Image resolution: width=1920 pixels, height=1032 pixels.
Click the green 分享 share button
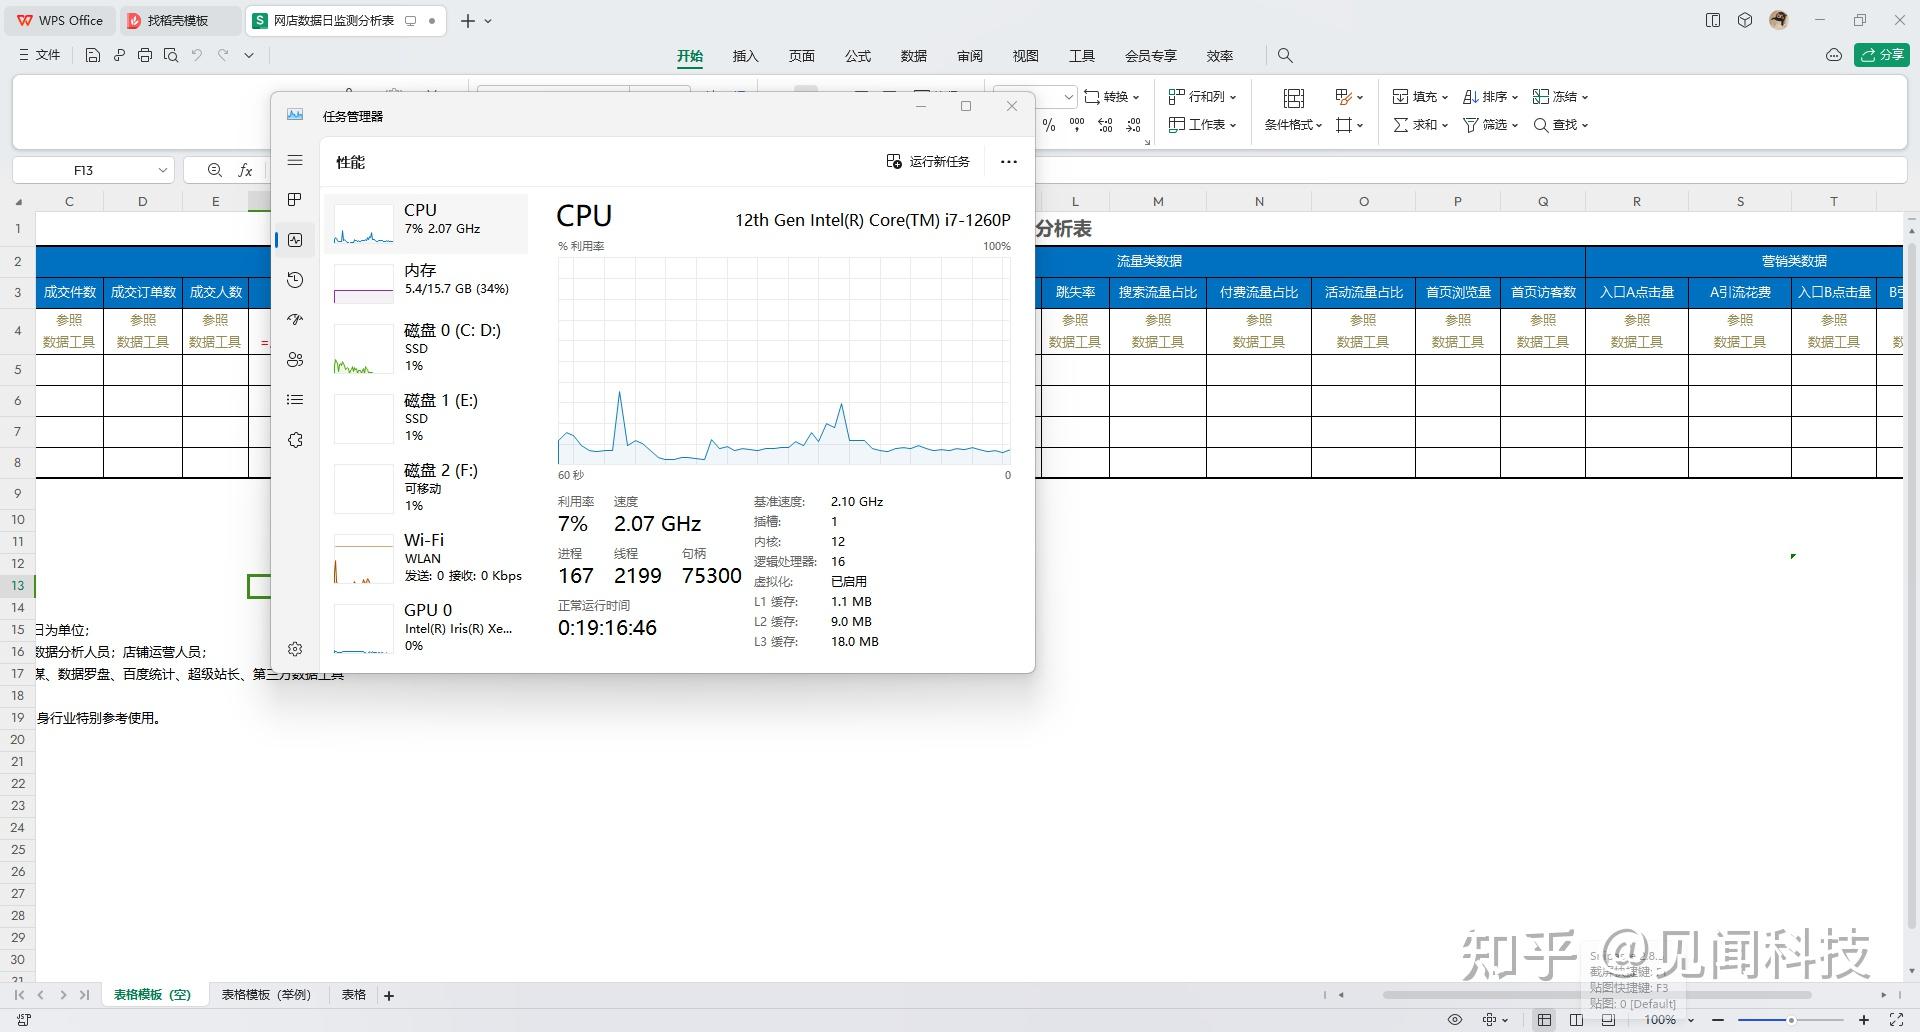click(x=1881, y=55)
